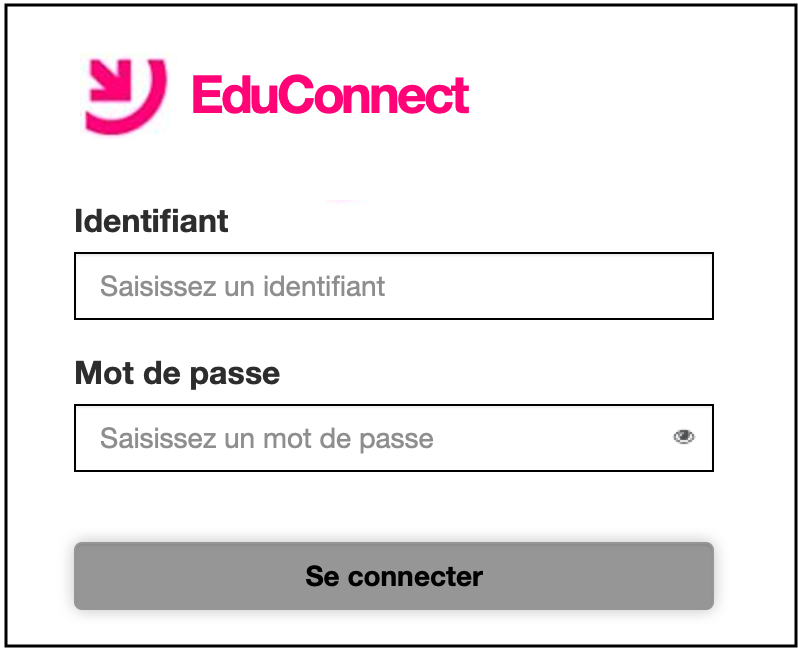
Task: Click the arrow inside the EduConnect logo
Action: click(111, 80)
